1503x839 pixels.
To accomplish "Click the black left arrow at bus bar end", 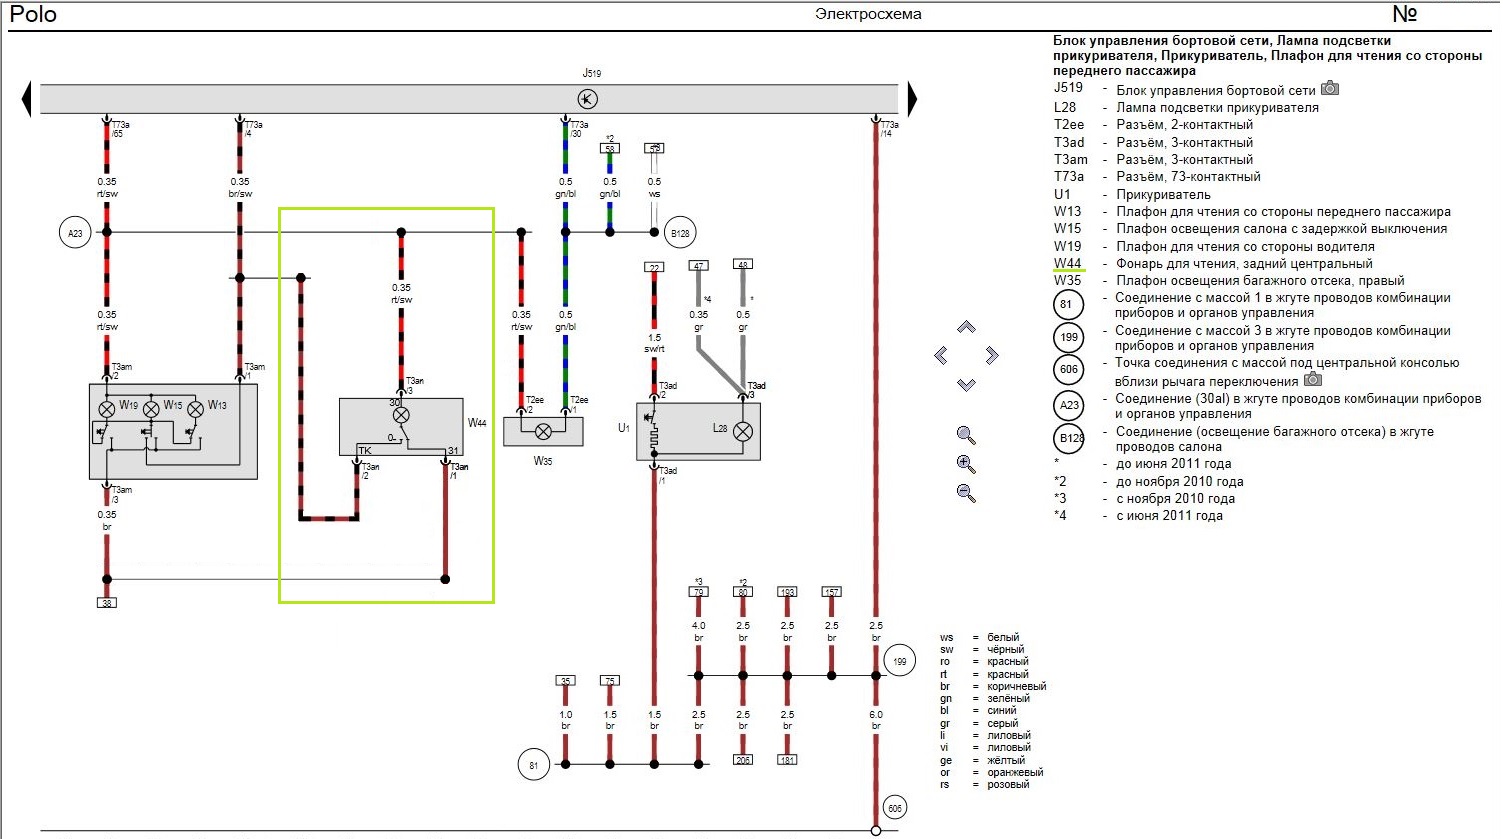I will (27, 99).
